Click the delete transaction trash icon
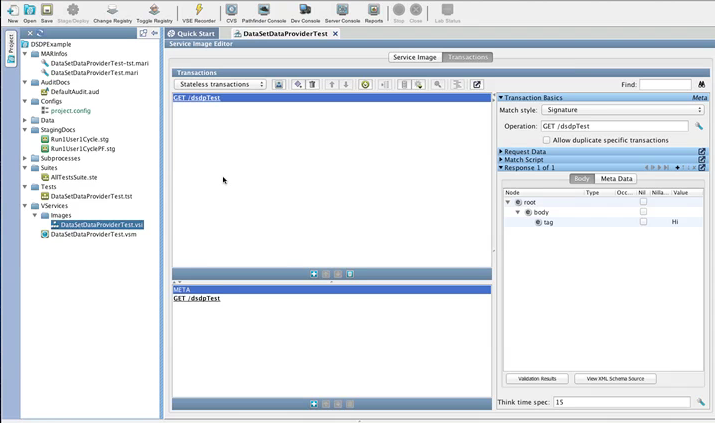The image size is (715, 423). (x=312, y=85)
